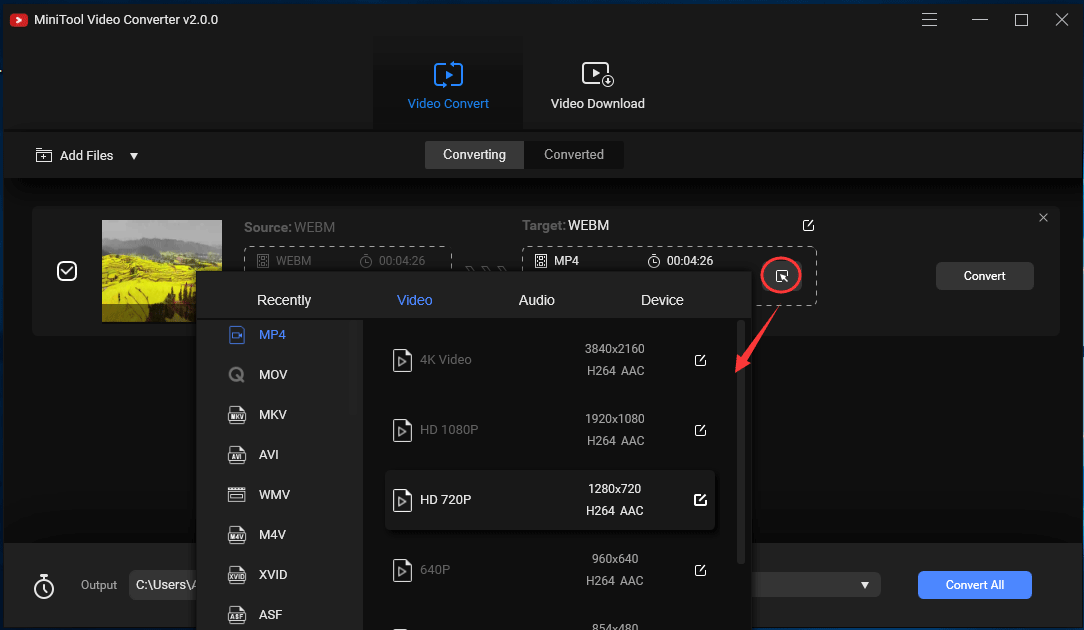The image size is (1084, 630).
Task: Click the MKV file icon
Action: coord(236,415)
